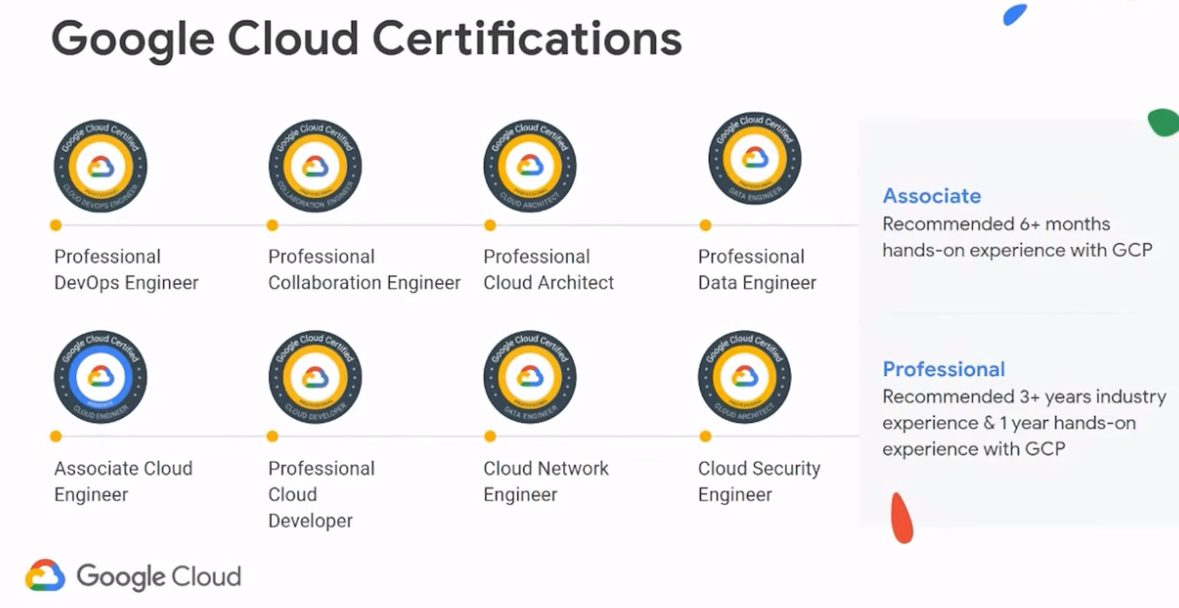Click the 'Professional Data Engineer' label
Screen dimensions: 1179x608
757,270
